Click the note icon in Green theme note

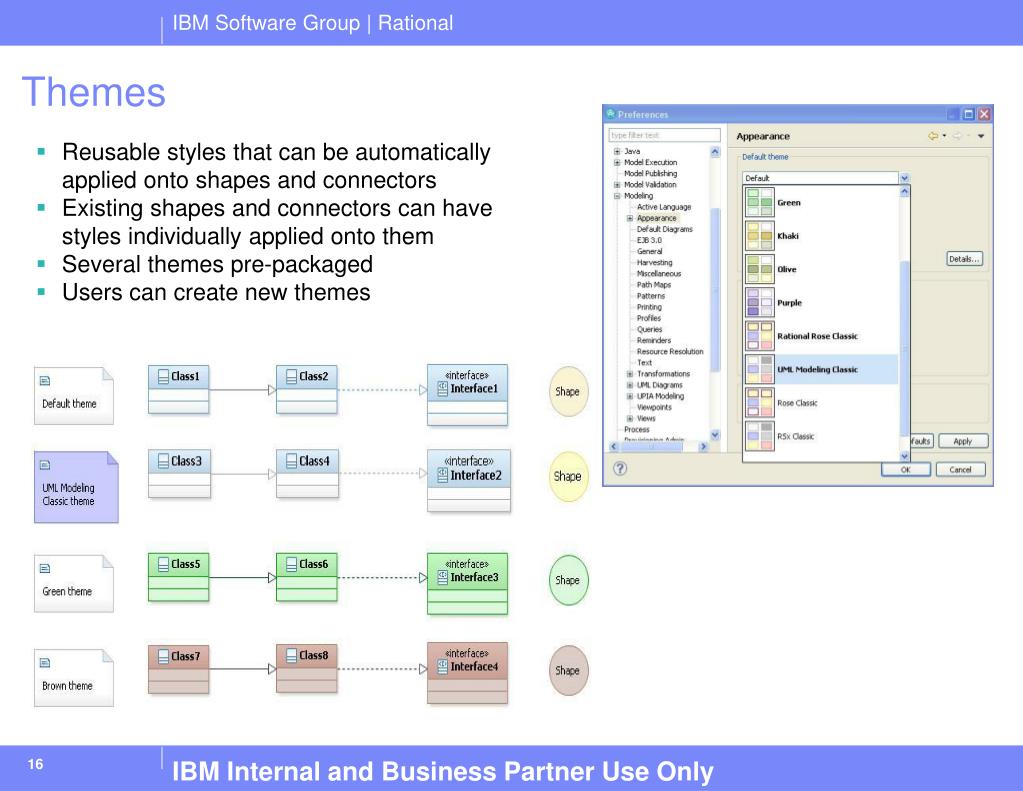pyautogui.click(x=45, y=568)
